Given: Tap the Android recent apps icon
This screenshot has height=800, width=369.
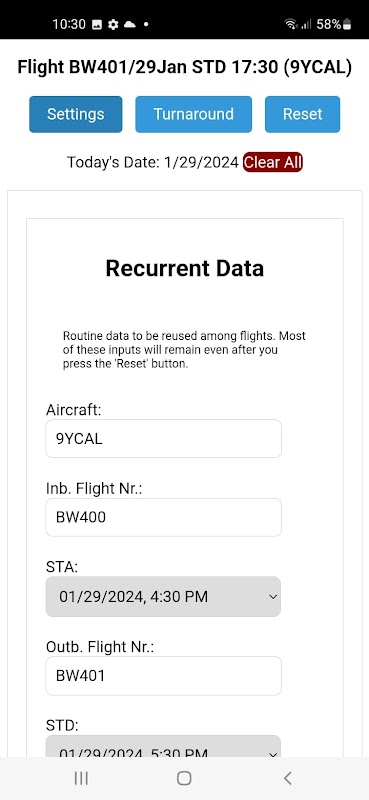Looking at the screenshot, I should click(81, 778).
